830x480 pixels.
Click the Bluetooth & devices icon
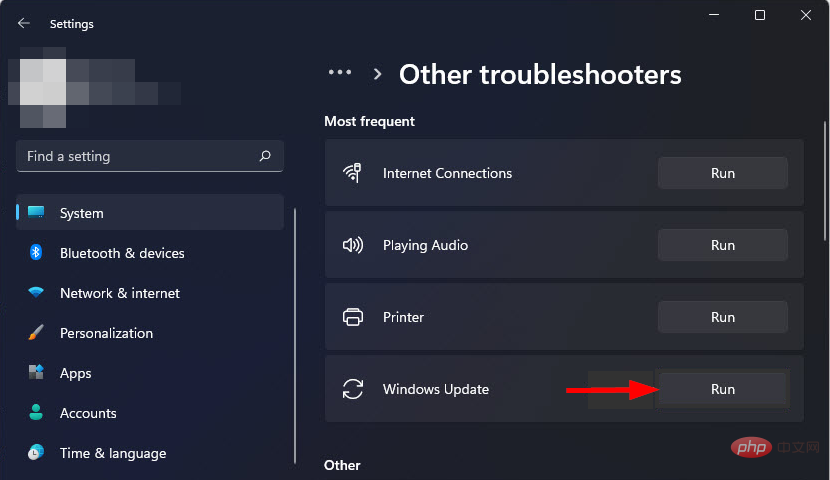[36, 253]
